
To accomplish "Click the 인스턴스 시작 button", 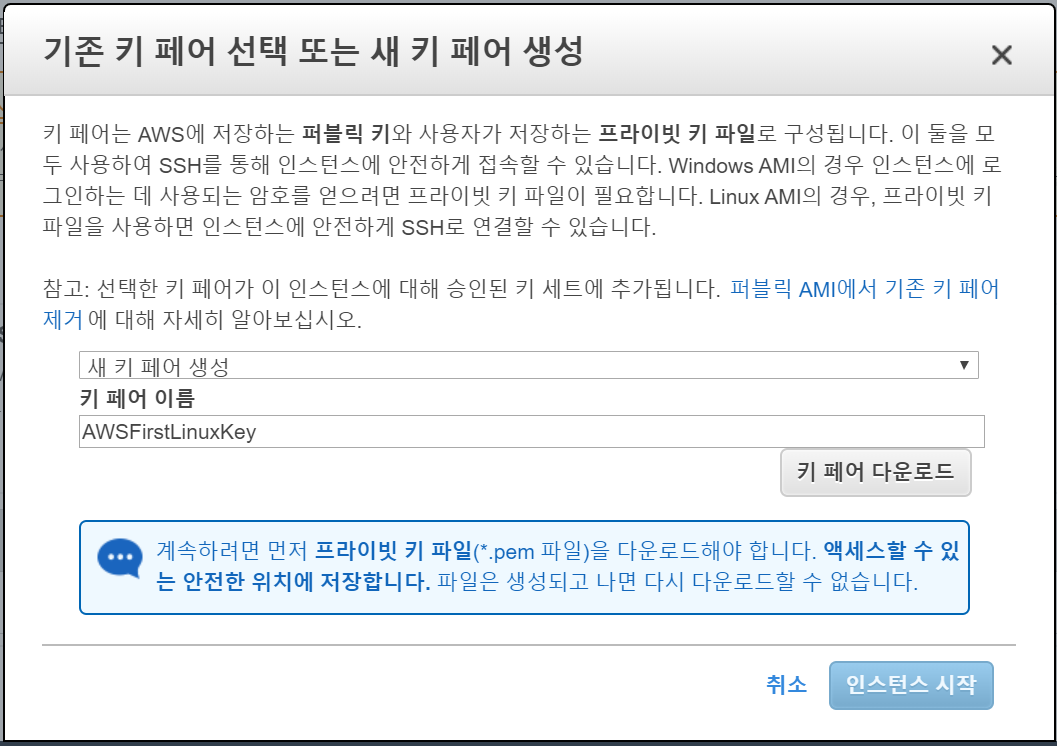I will tap(911, 685).
